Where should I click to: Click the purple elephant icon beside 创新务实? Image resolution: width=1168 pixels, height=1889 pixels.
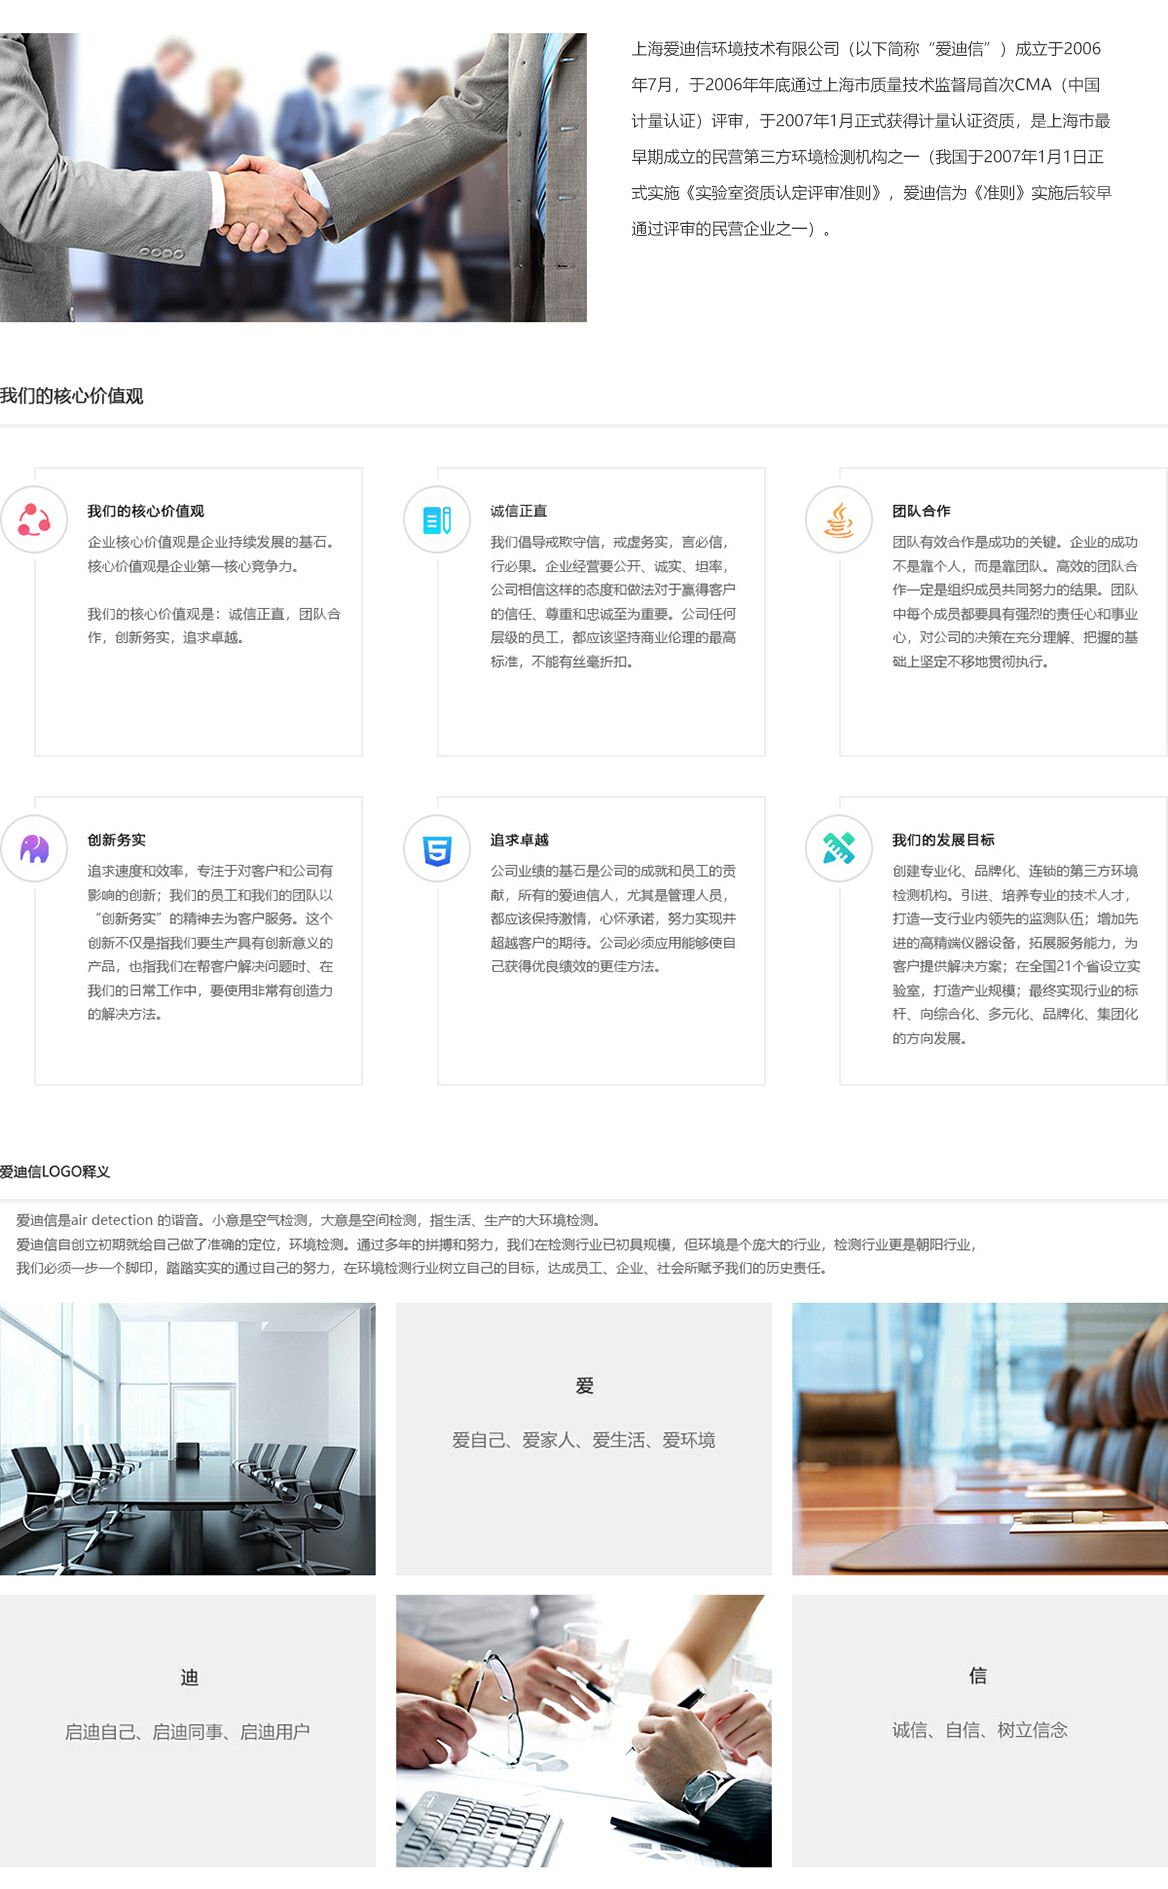(x=34, y=849)
